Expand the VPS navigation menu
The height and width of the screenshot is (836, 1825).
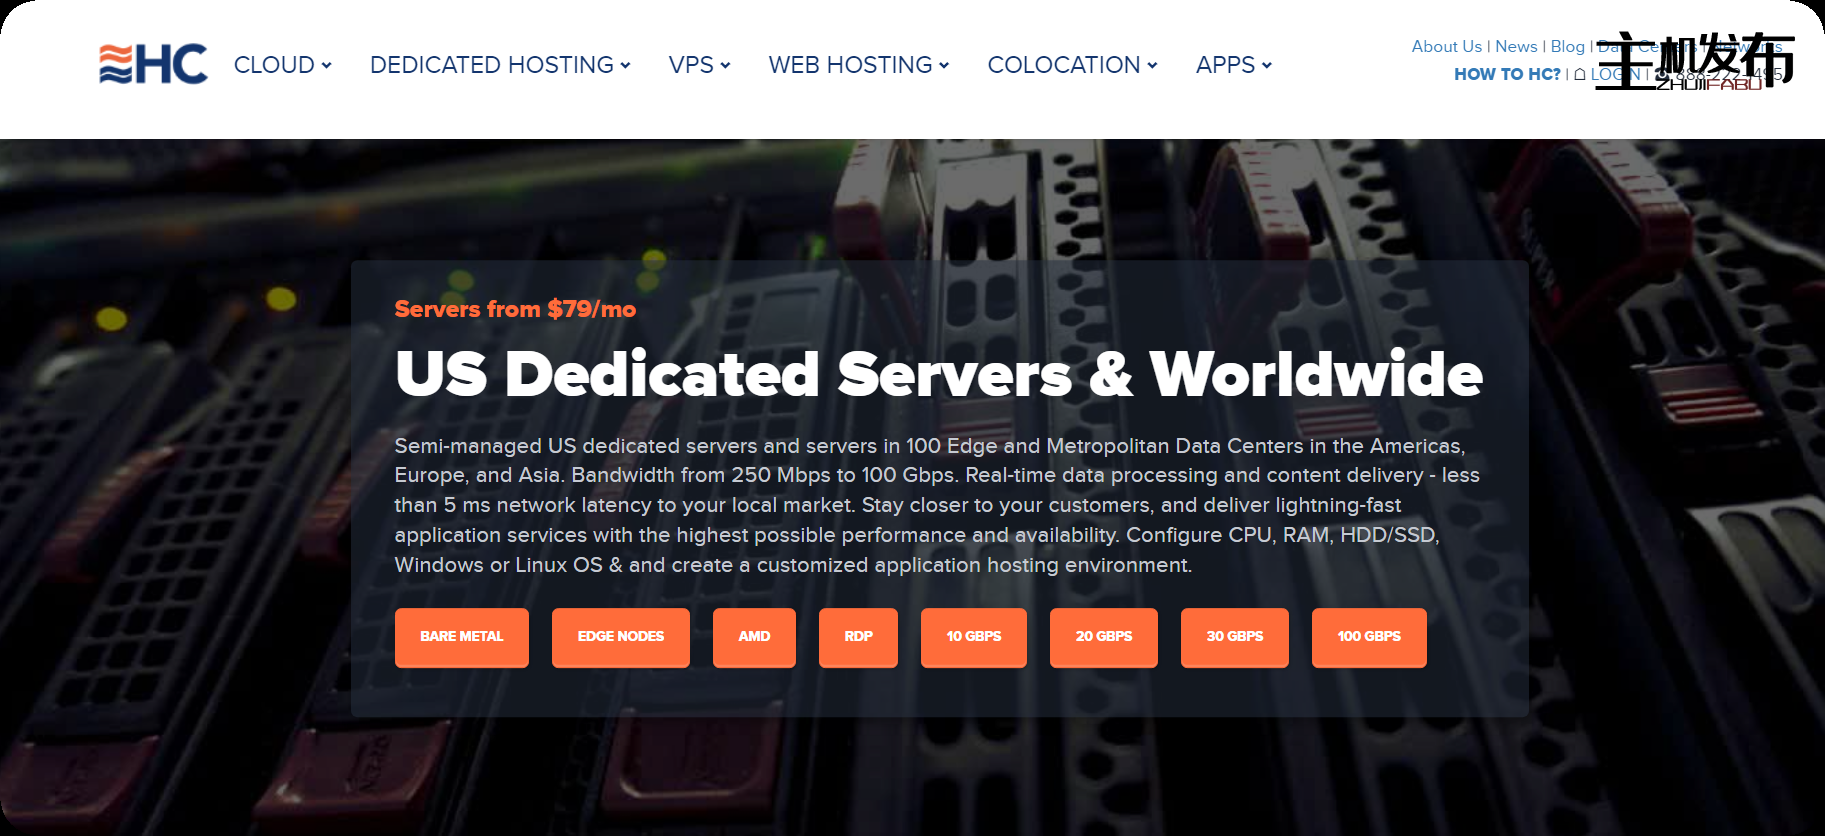click(699, 65)
